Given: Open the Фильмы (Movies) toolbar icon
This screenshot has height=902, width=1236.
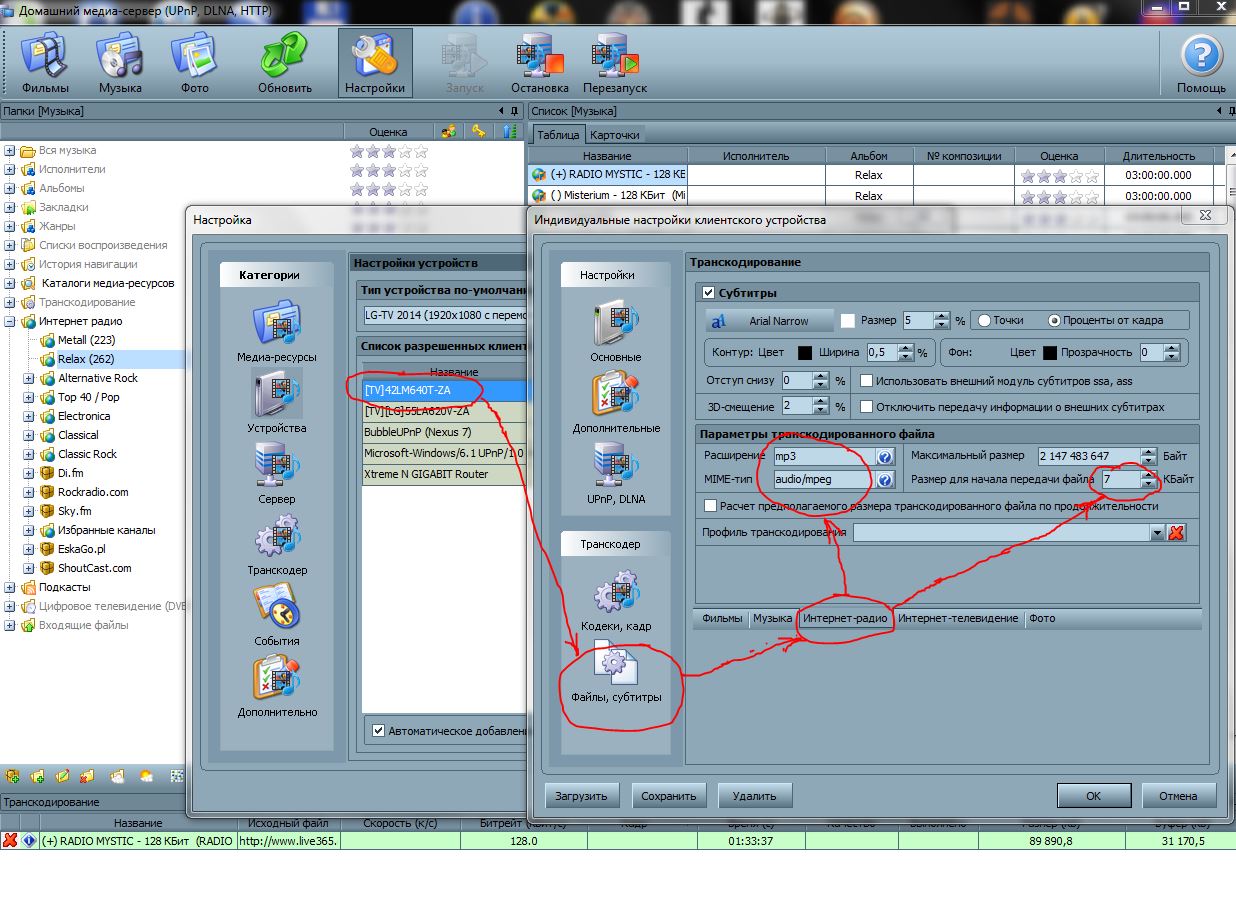Looking at the screenshot, I should [45, 62].
